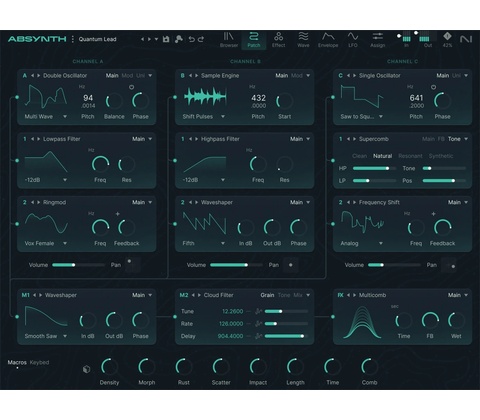
Task: Click the Density macro knob
Action: (109, 367)
